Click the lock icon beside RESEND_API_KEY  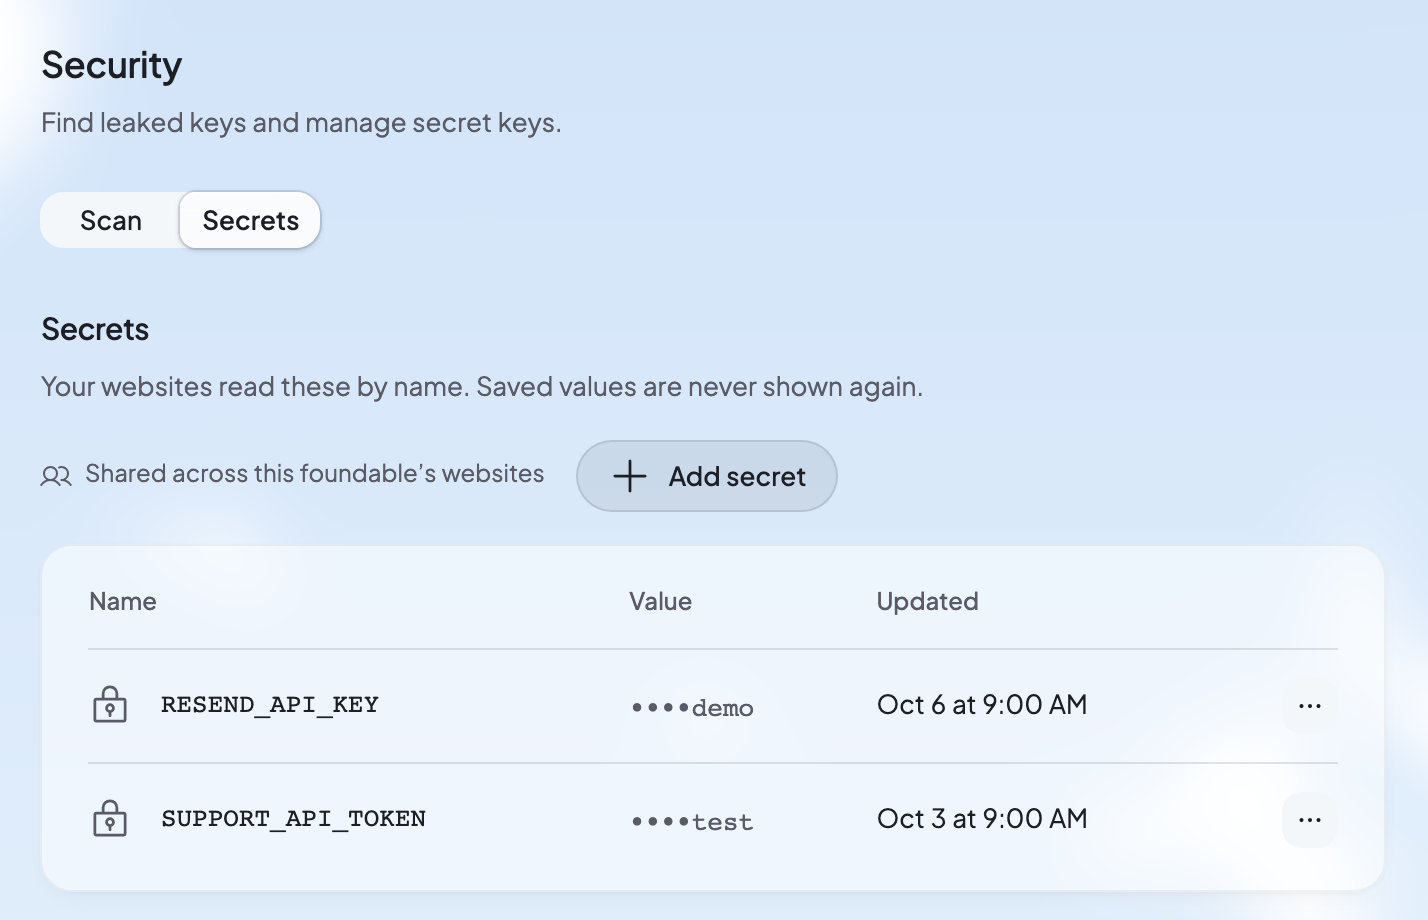click(110, 705)
